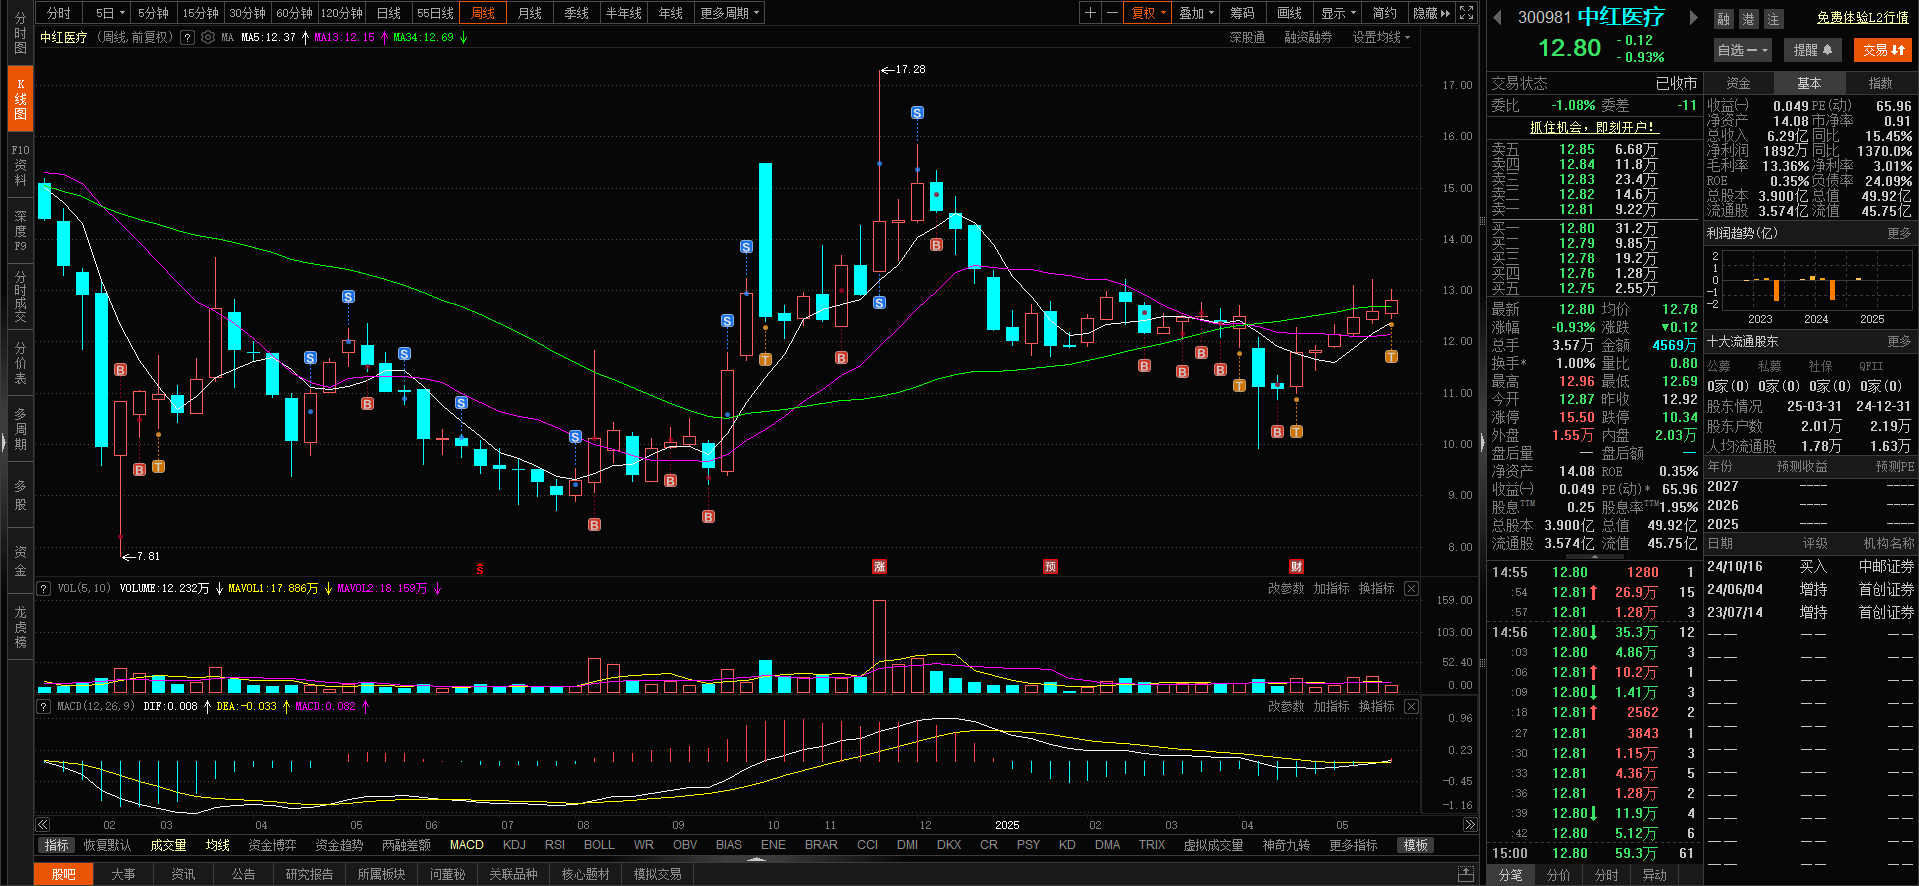This screenshot has height=886, width=1919.
Task: Jump timeline to latest with right double-arrow
Action: (x=1470, y=825)
